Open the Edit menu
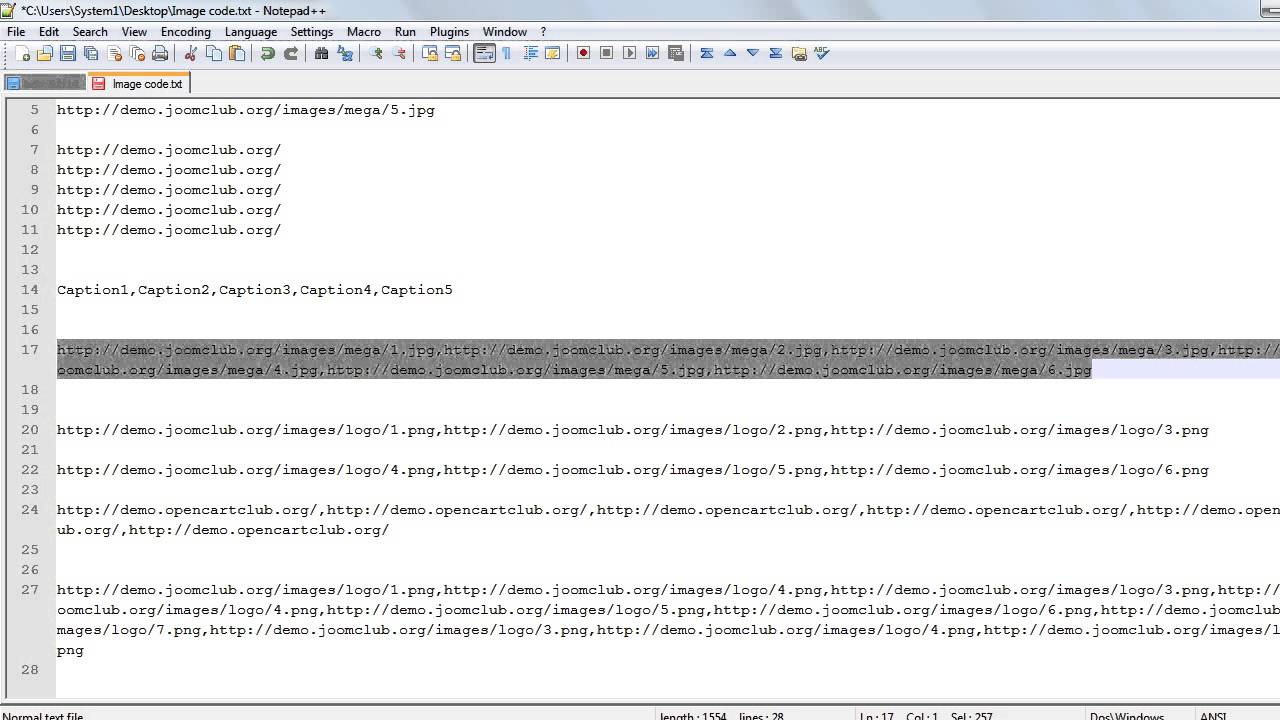Screen dimensions: 1280x720 [49, 32]
